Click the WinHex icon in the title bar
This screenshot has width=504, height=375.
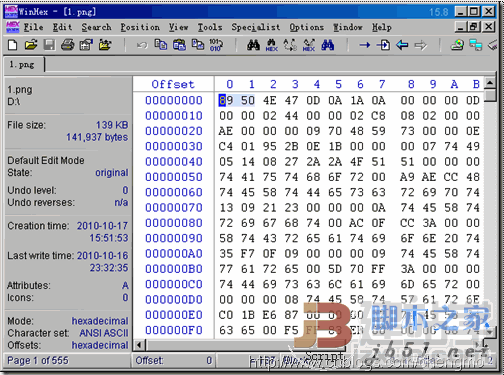tap(11, 12)
